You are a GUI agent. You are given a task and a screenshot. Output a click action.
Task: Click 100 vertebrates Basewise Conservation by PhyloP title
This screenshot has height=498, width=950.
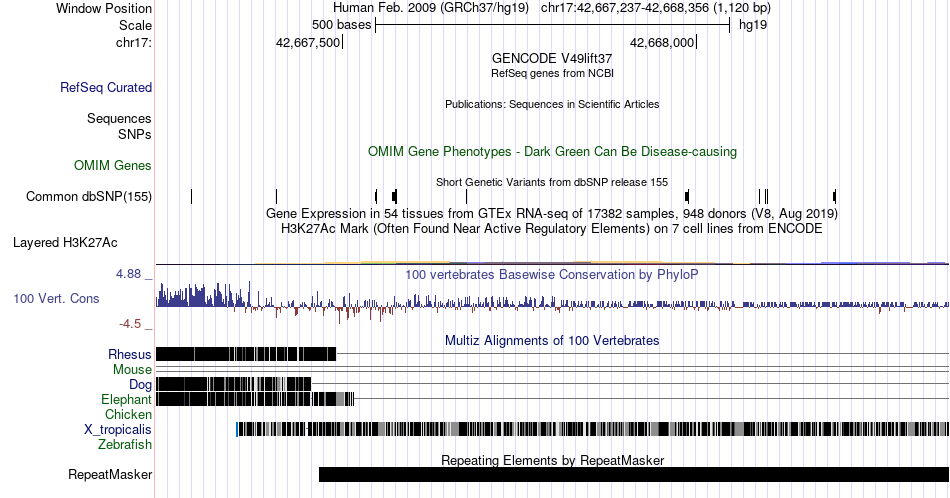(552, 274)
